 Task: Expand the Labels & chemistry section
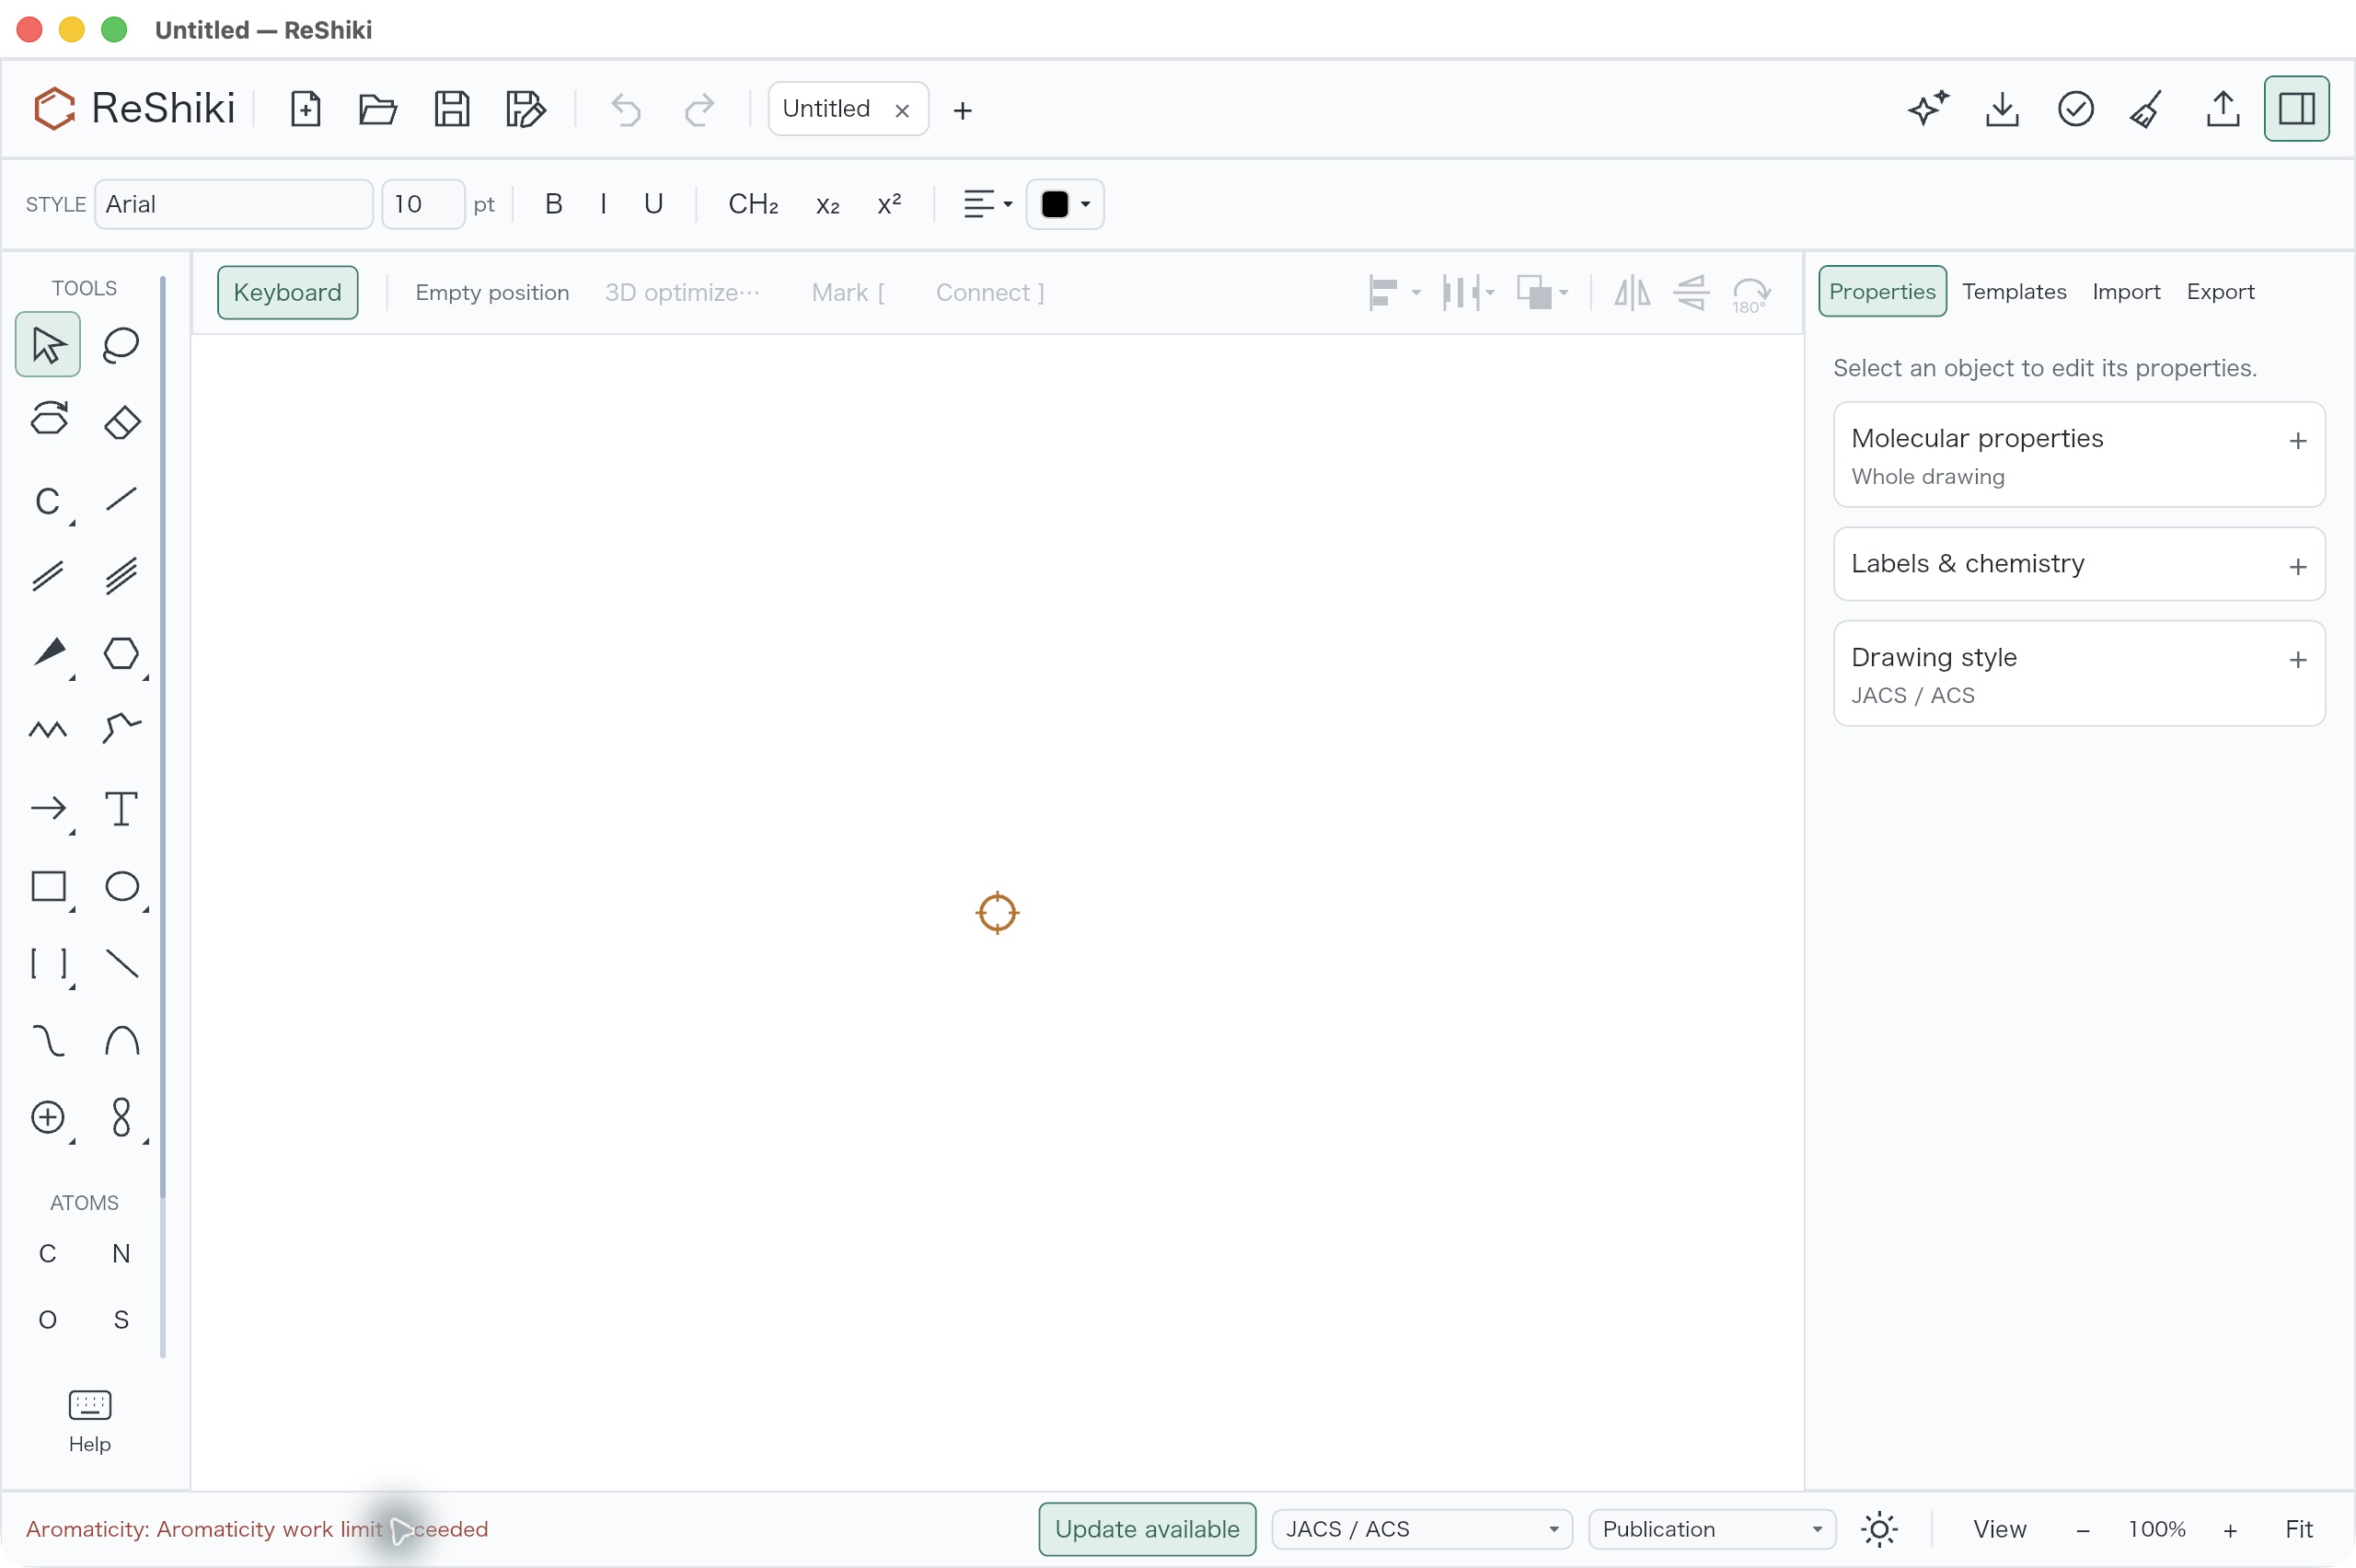2078,564
